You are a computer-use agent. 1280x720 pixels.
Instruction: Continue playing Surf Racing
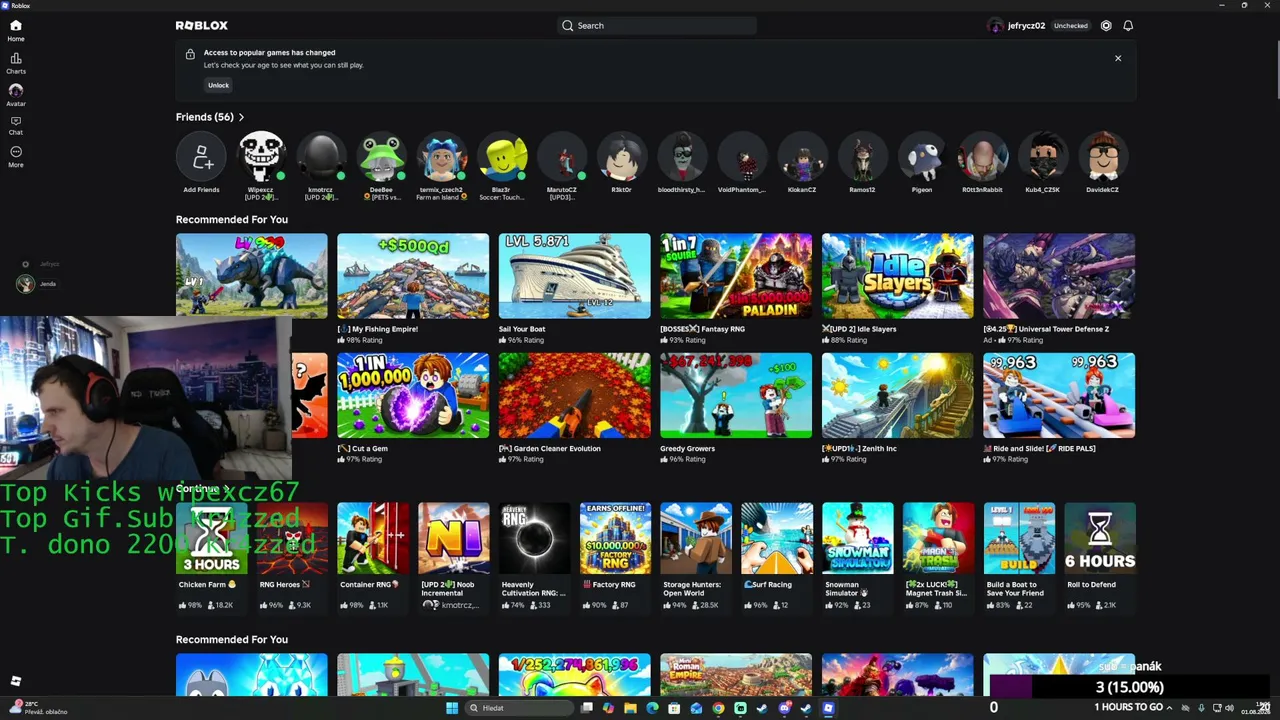[x=777, y=539]
